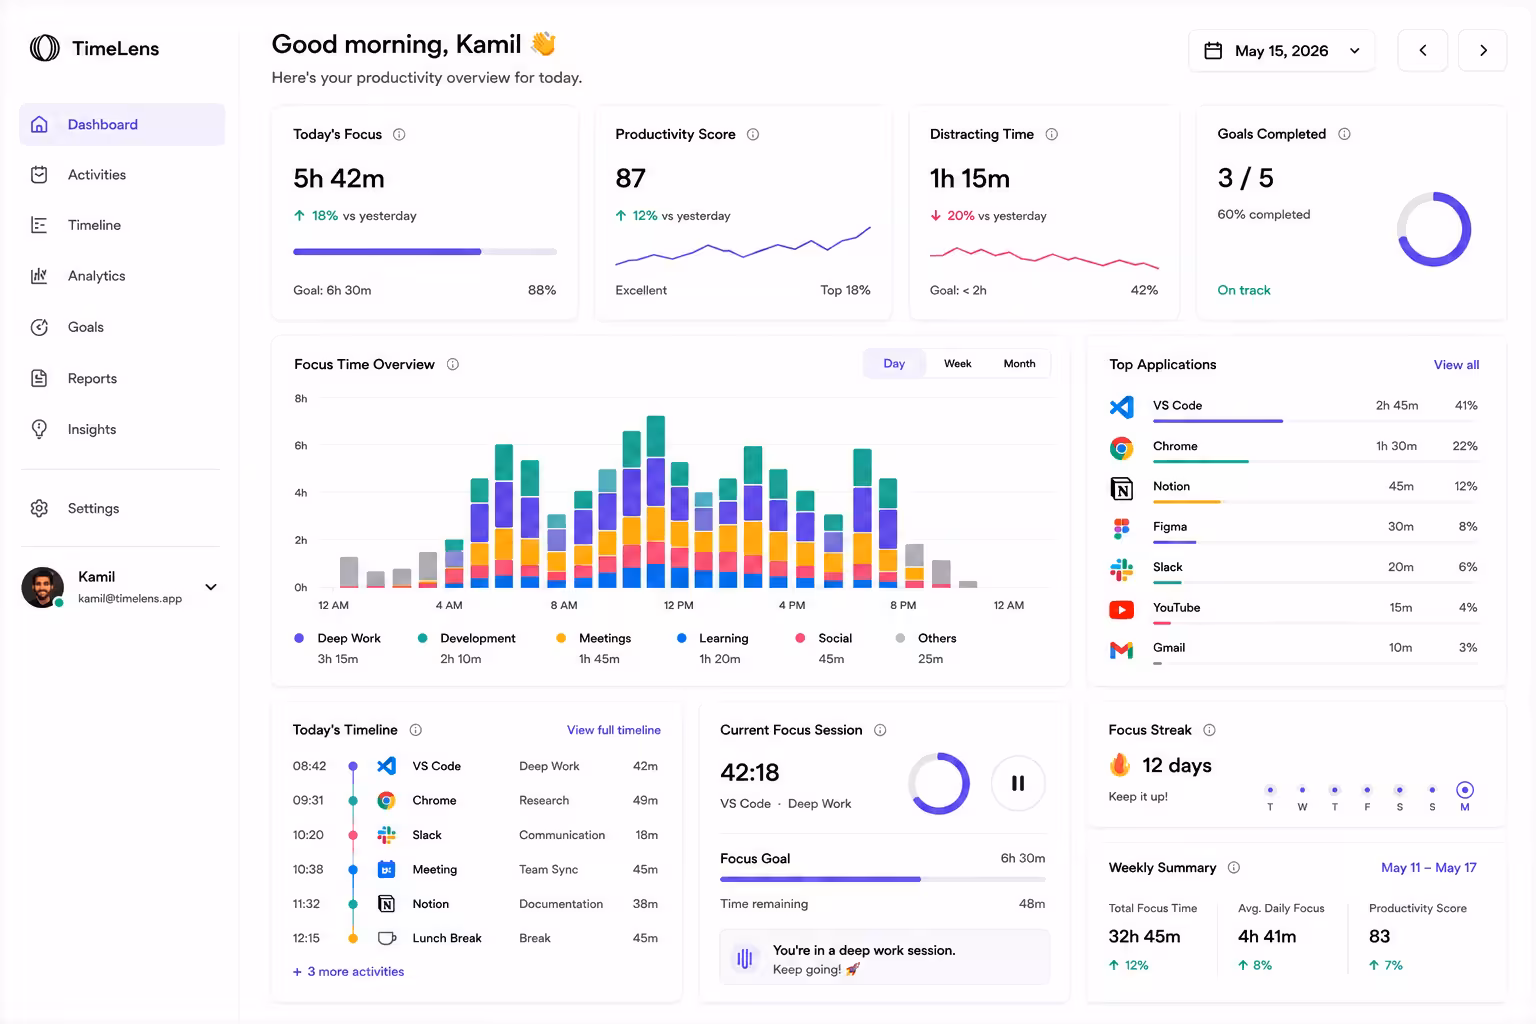
Task: Click the info icon beside Today's Timeline
Action: [x=416, y=730]
